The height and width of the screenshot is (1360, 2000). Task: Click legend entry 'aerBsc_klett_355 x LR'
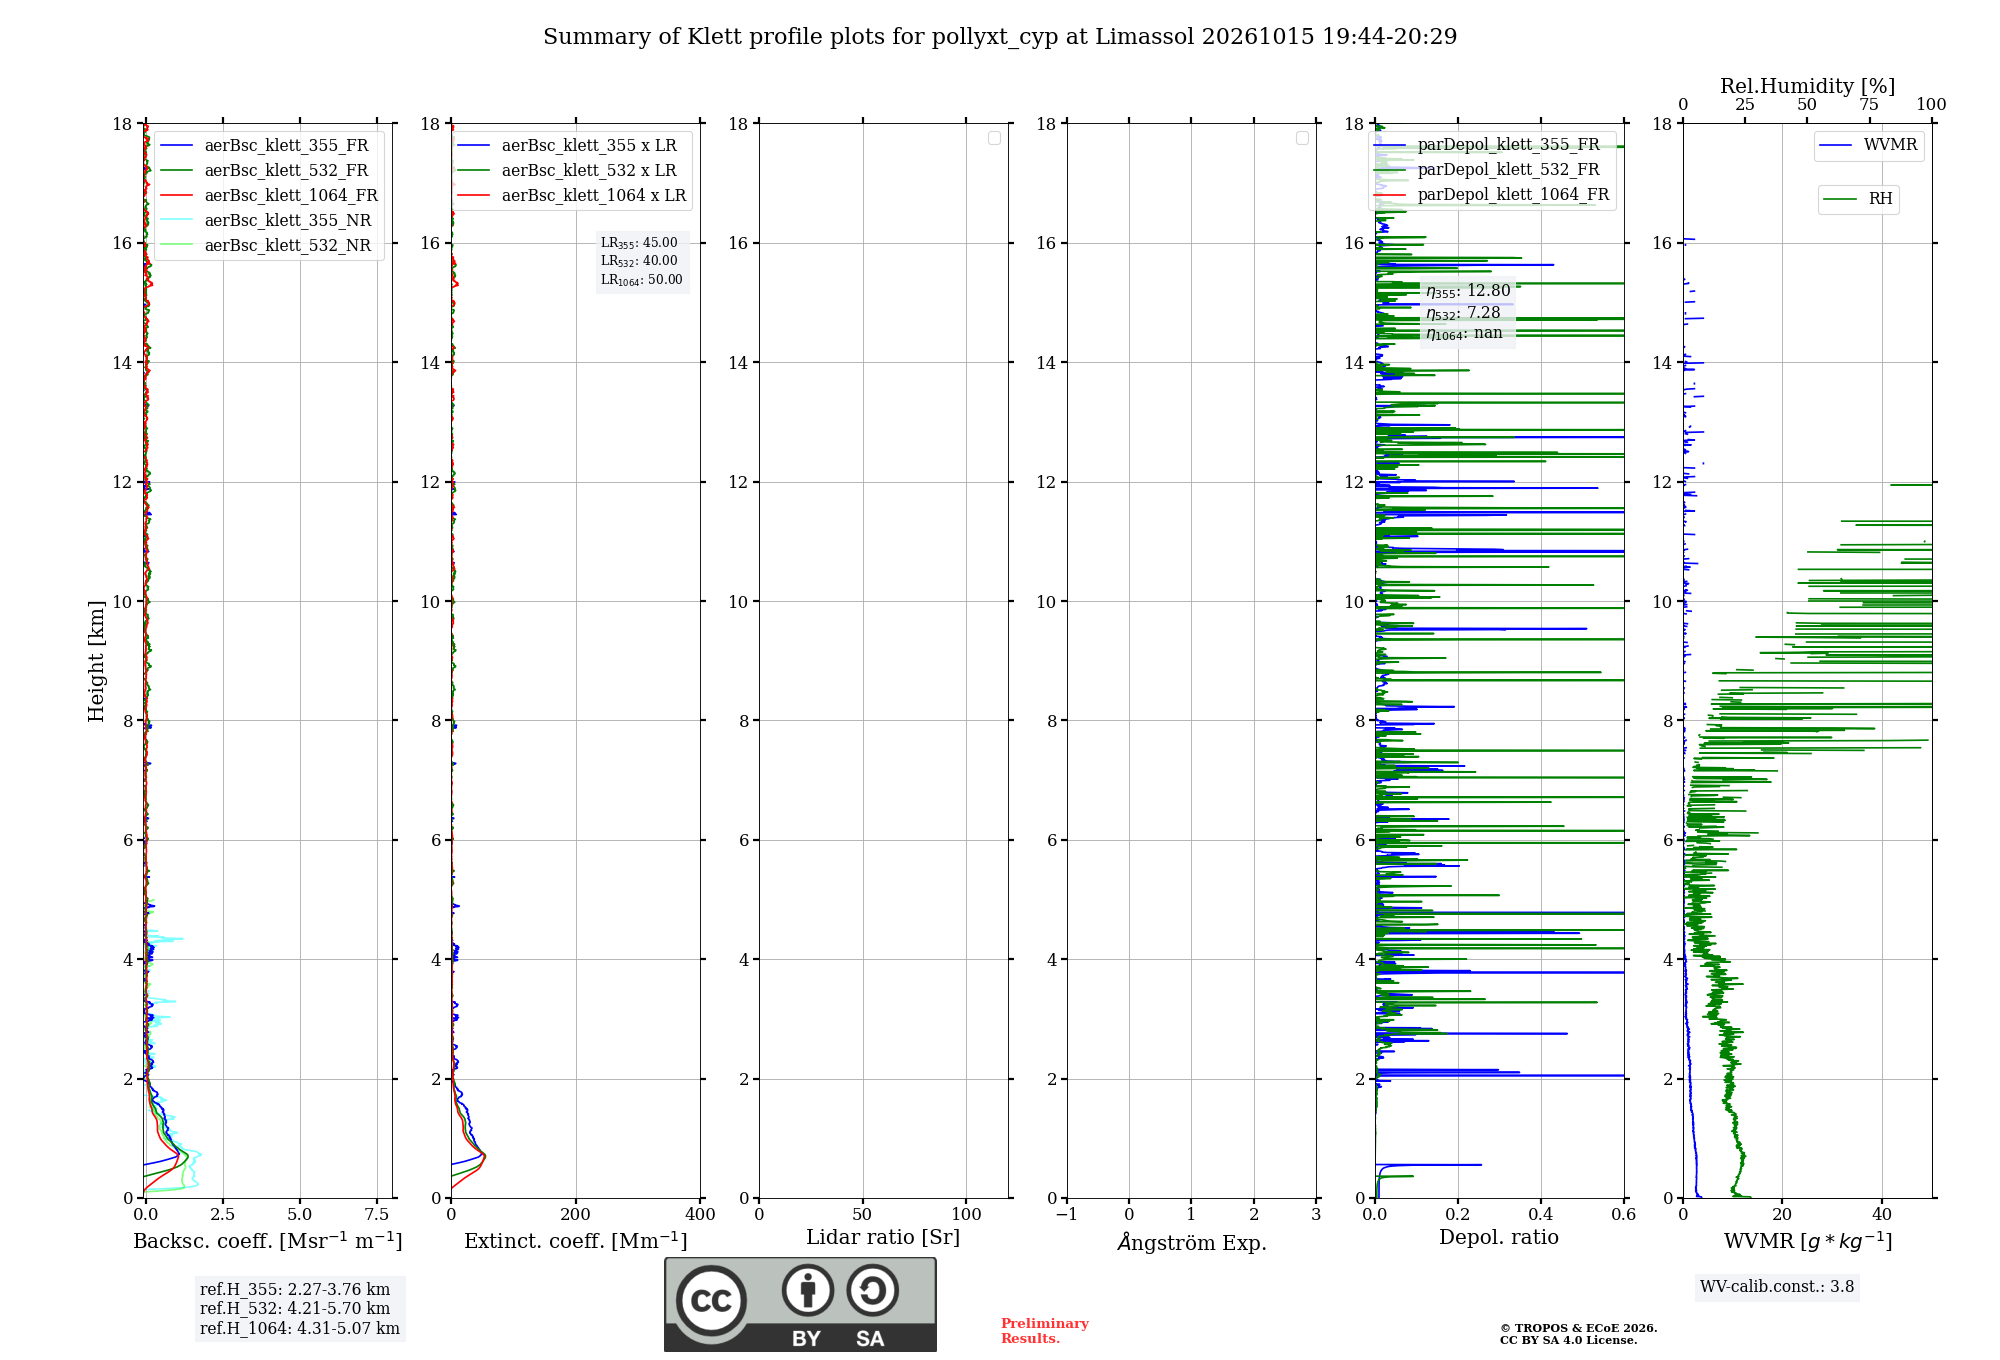pyautogui.click(x=567, y=145)
